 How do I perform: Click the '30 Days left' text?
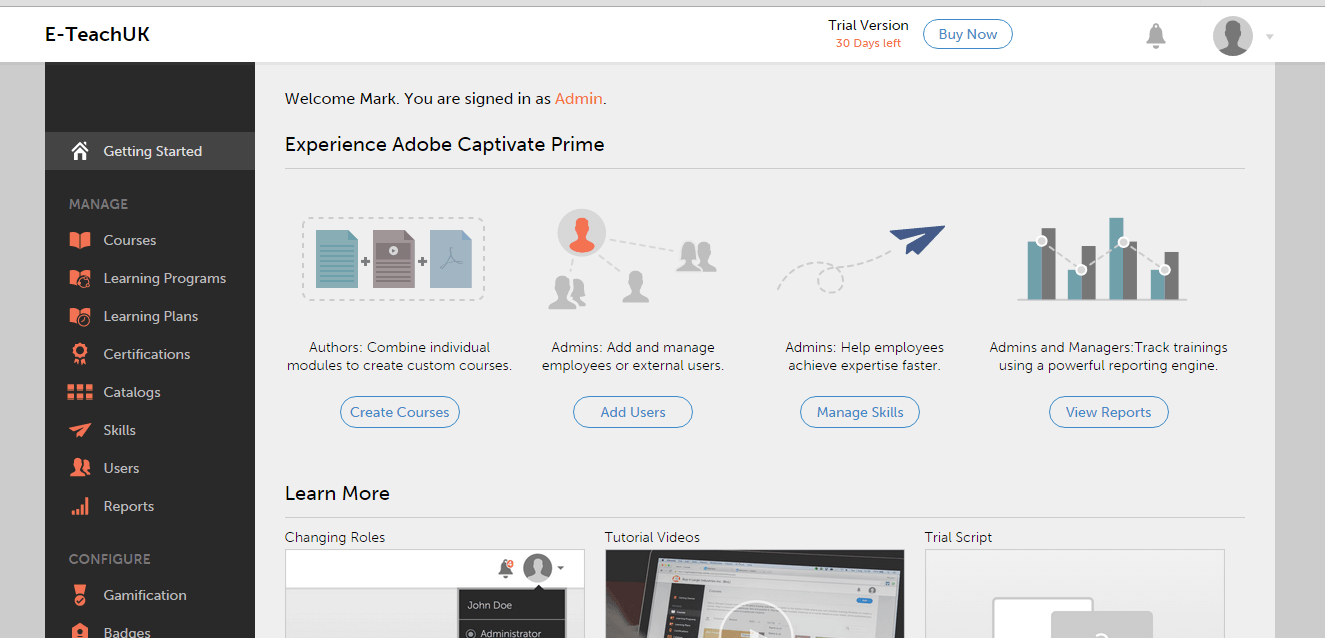[868, 43]
